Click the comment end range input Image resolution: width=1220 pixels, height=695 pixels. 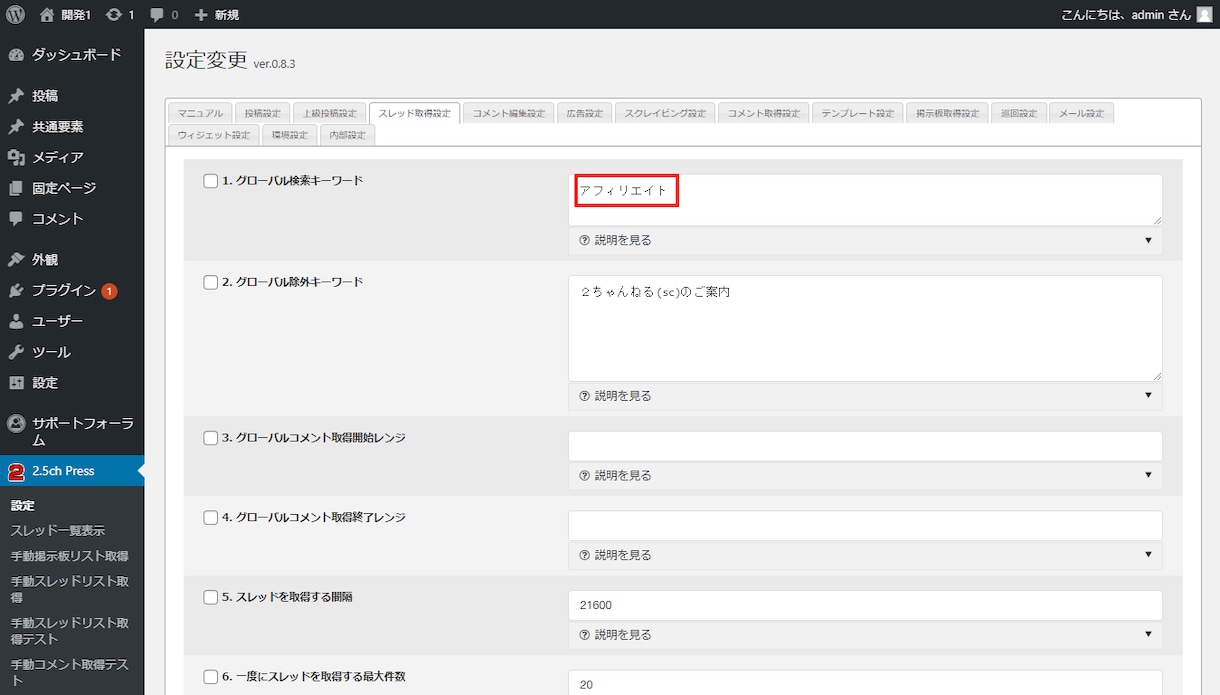pos(865,525)
